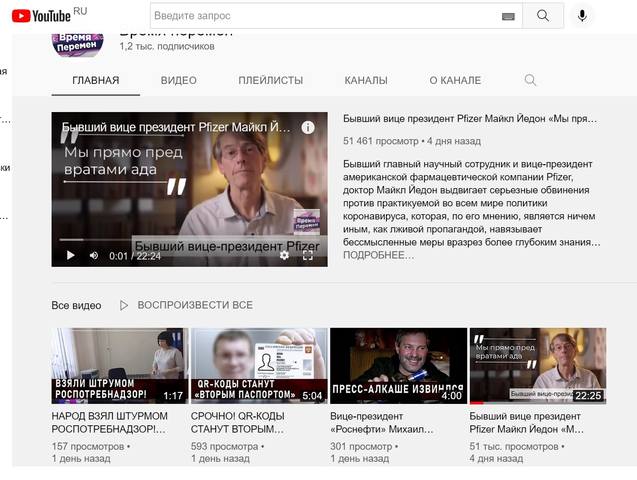The image size is (637, 480).
Task: Open grid title Бывший вице президент Pfizer
Action: (x=526, y=422)
